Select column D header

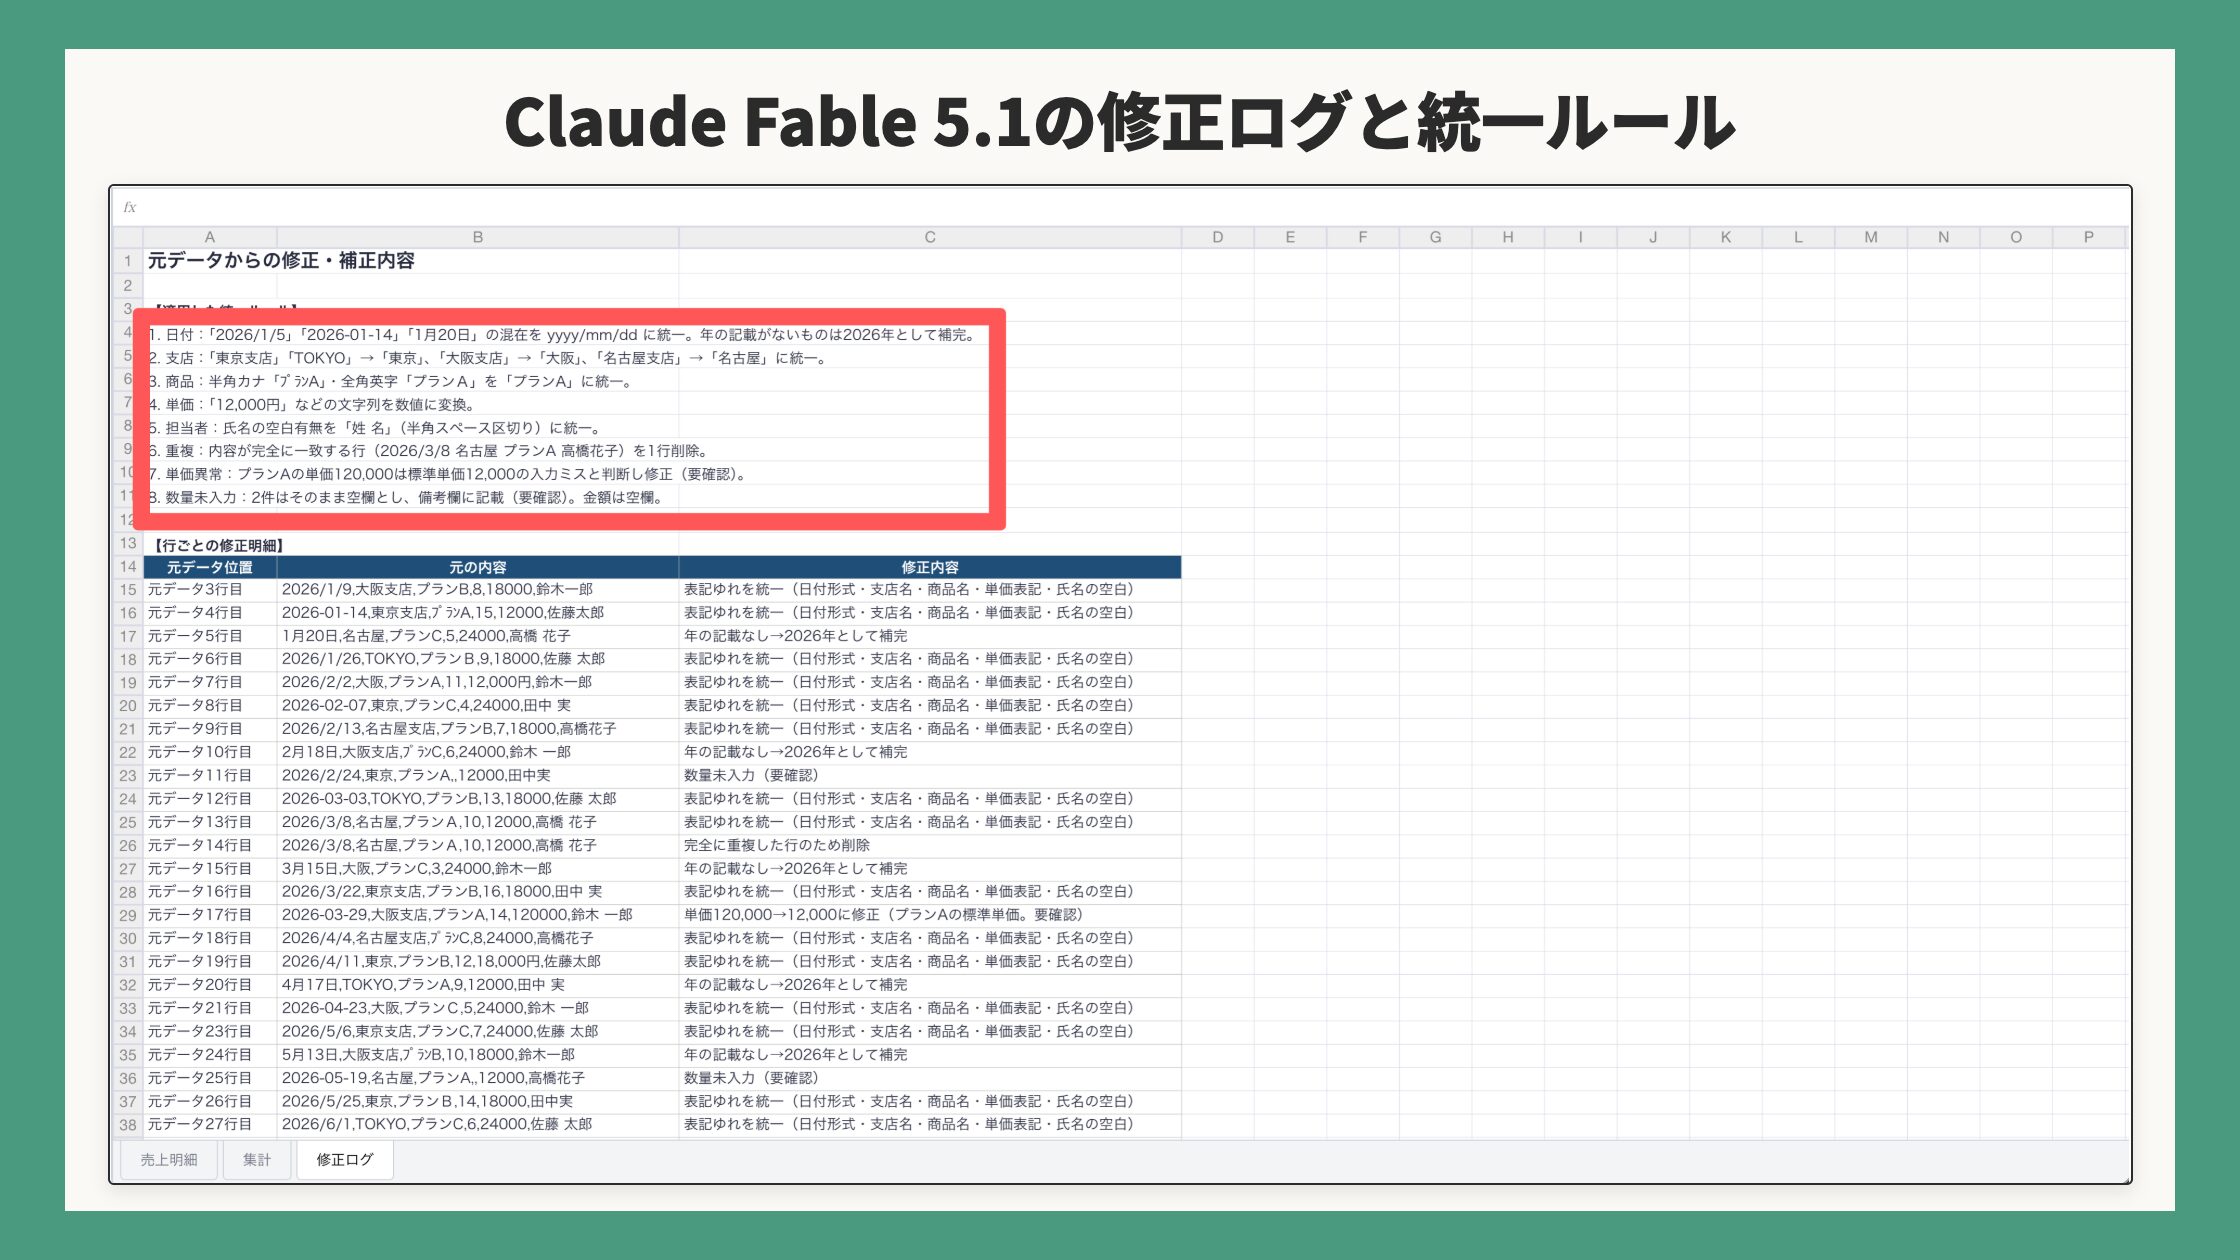pyautogui.click(x=1218, y=237)
